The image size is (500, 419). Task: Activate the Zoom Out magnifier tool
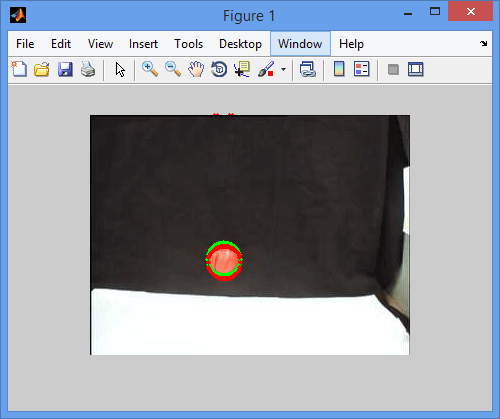tap(173, 69)
